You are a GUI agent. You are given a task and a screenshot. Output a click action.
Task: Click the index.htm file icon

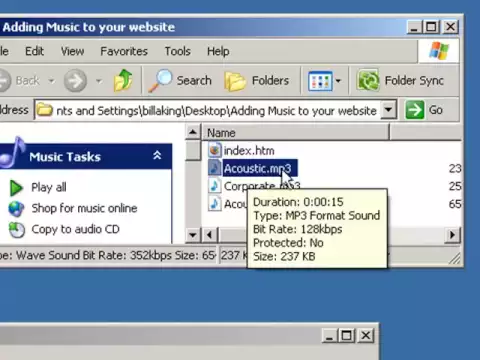tap(215, 150)
